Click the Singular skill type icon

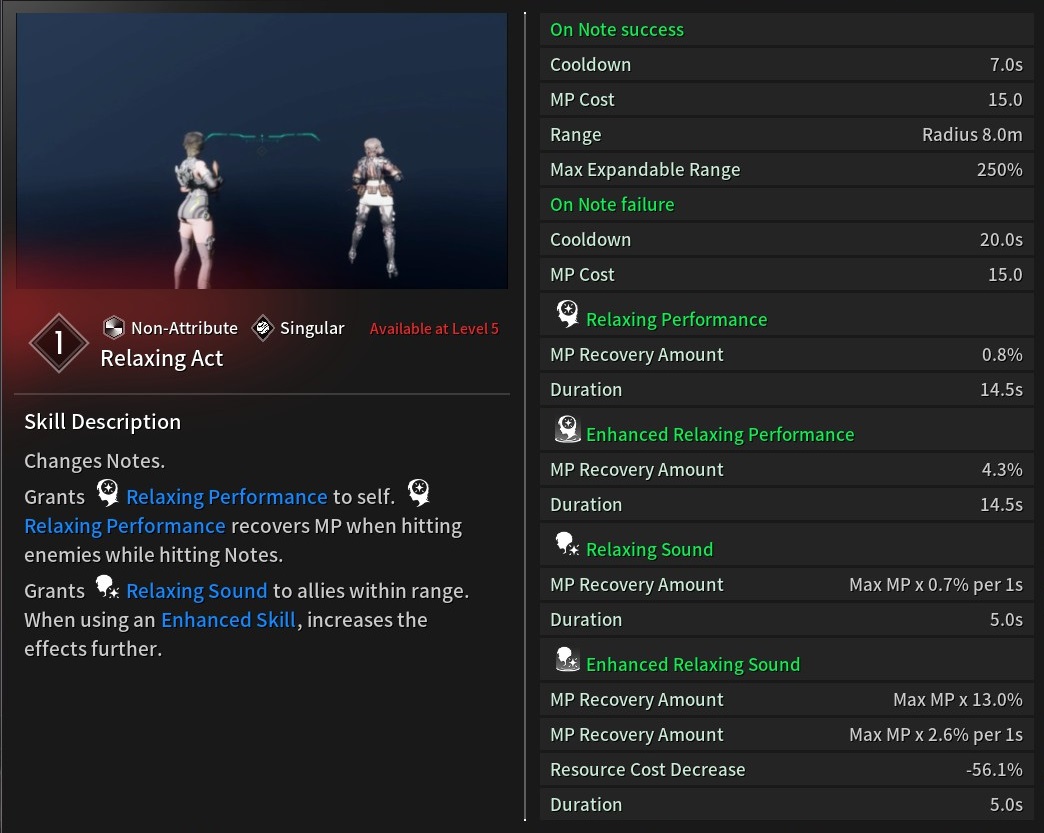[263, 328]
